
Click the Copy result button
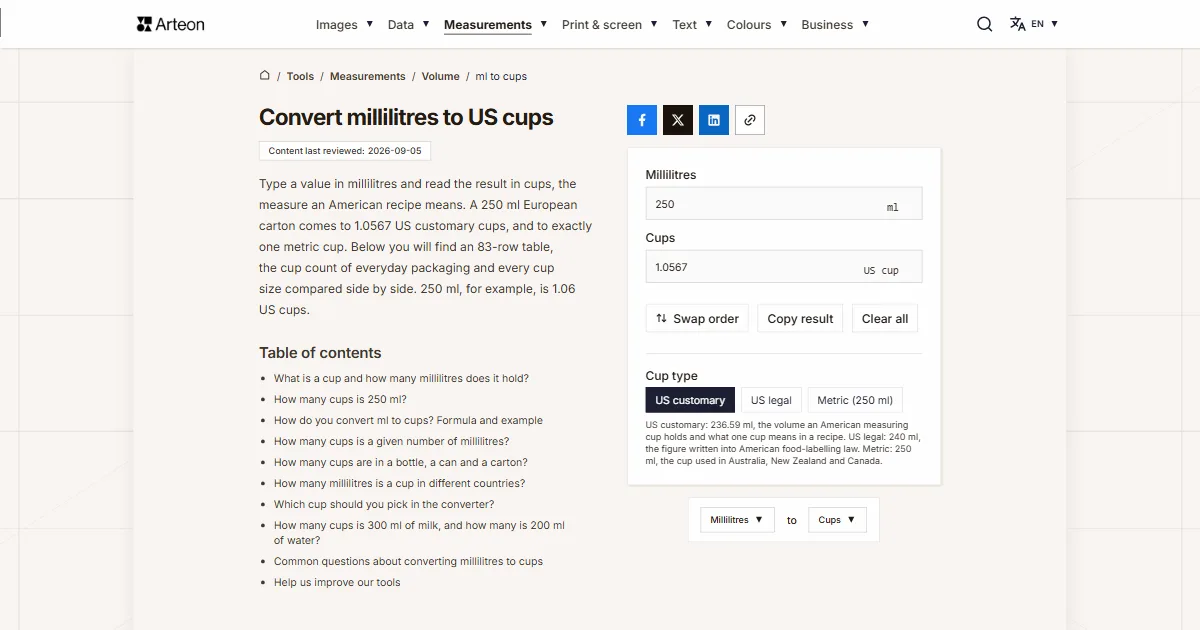800,319
